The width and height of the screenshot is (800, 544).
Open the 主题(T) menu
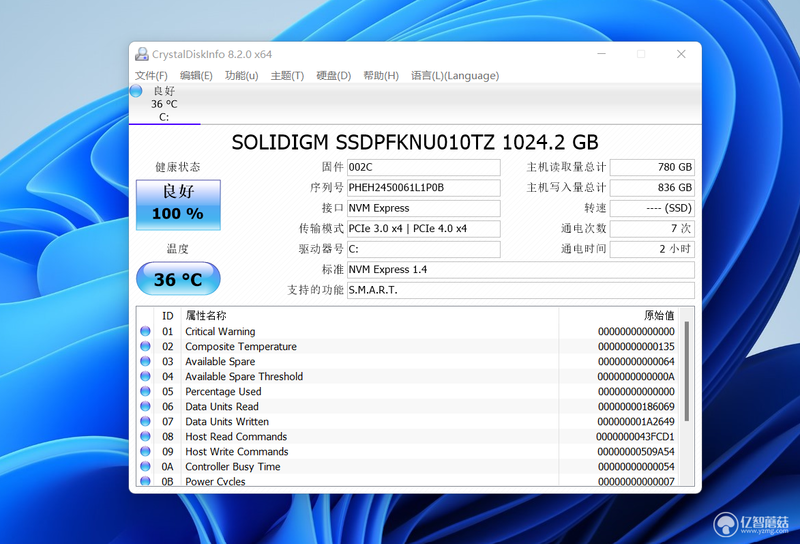coord(287,76)
